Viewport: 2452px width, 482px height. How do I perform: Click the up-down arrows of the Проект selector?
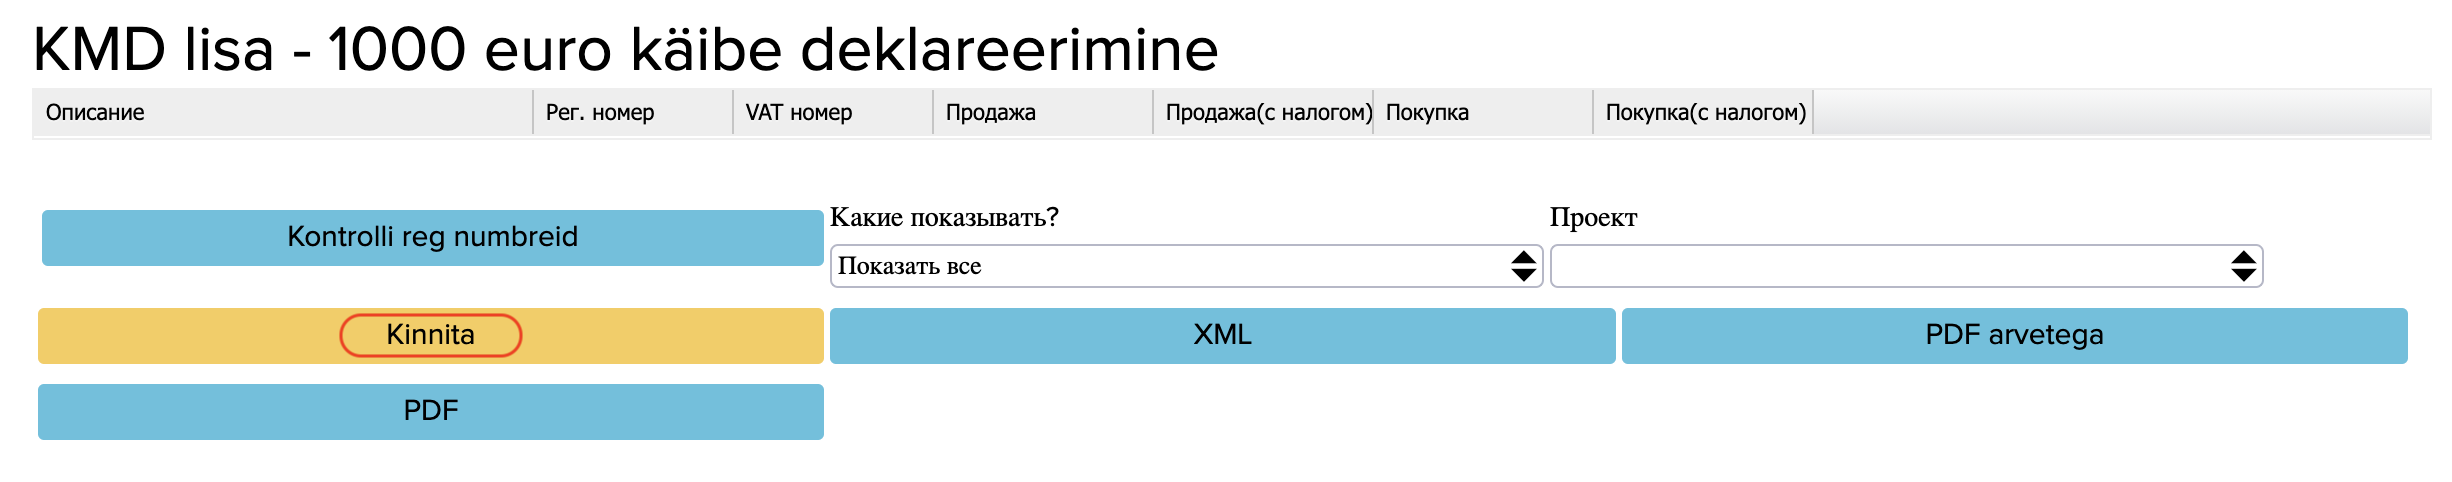point(2243,266)
